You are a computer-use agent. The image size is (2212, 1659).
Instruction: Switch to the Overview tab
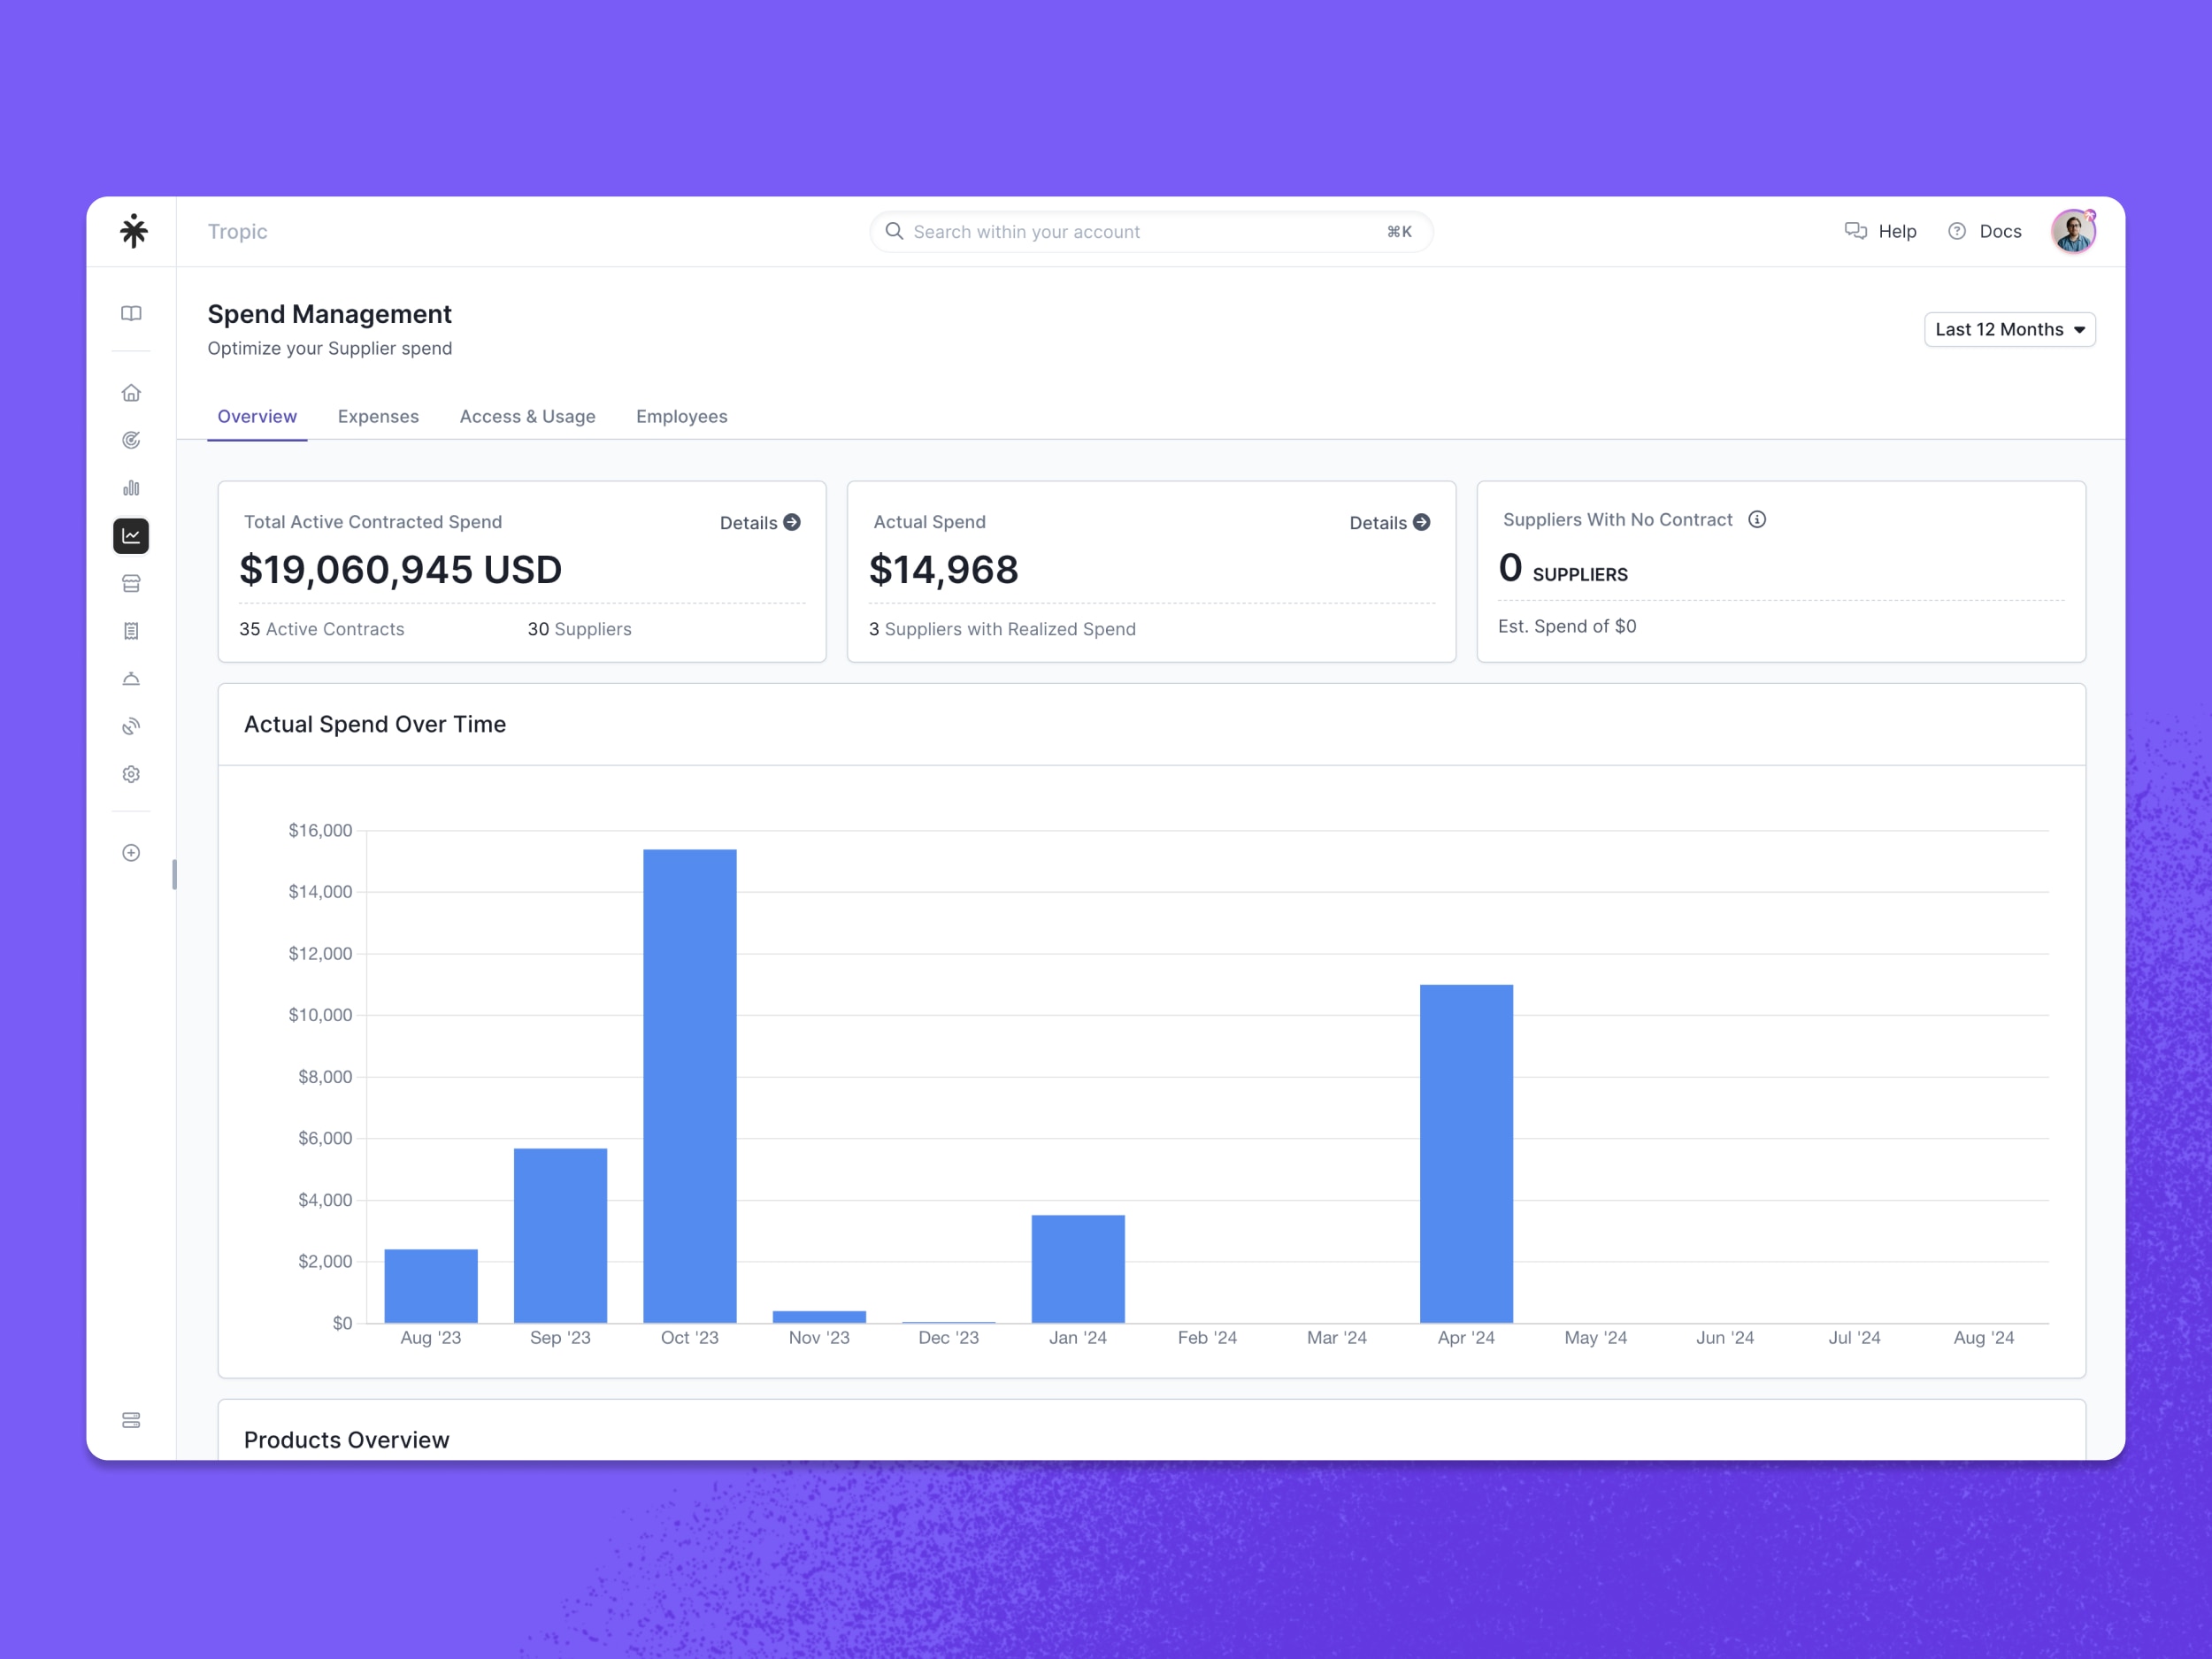(x=257, y=416)
